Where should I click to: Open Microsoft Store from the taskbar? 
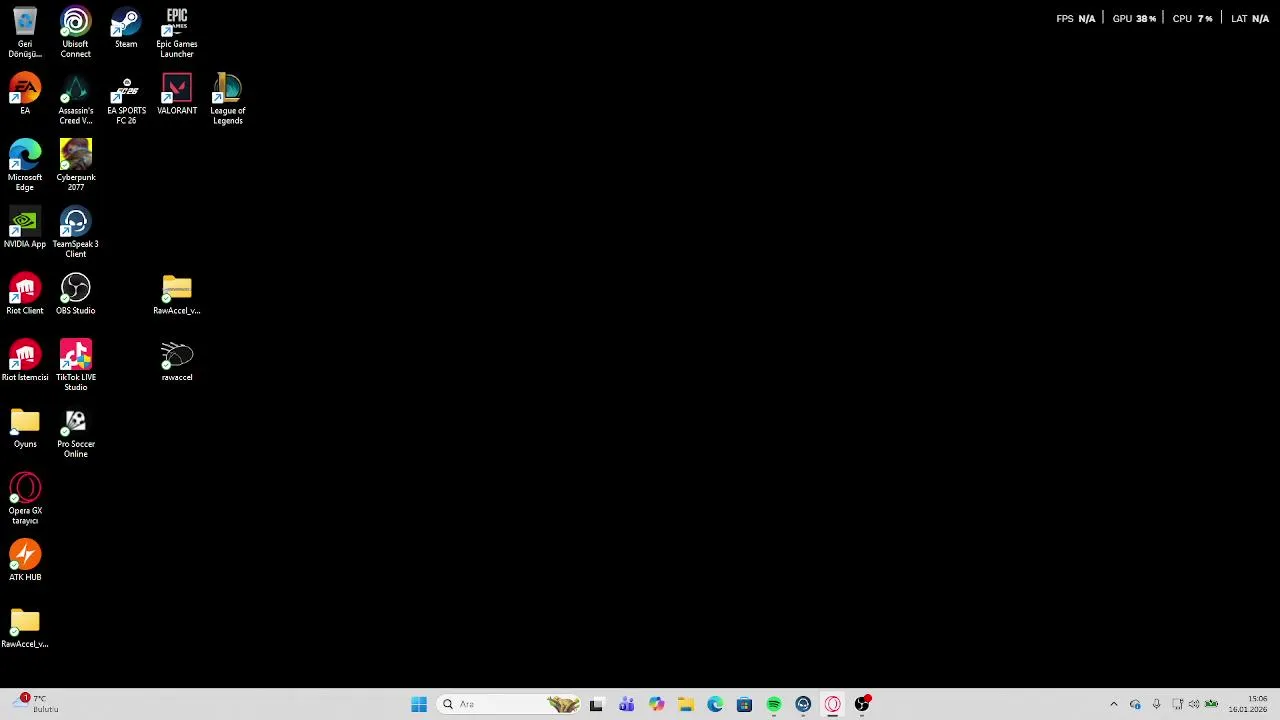744,705
